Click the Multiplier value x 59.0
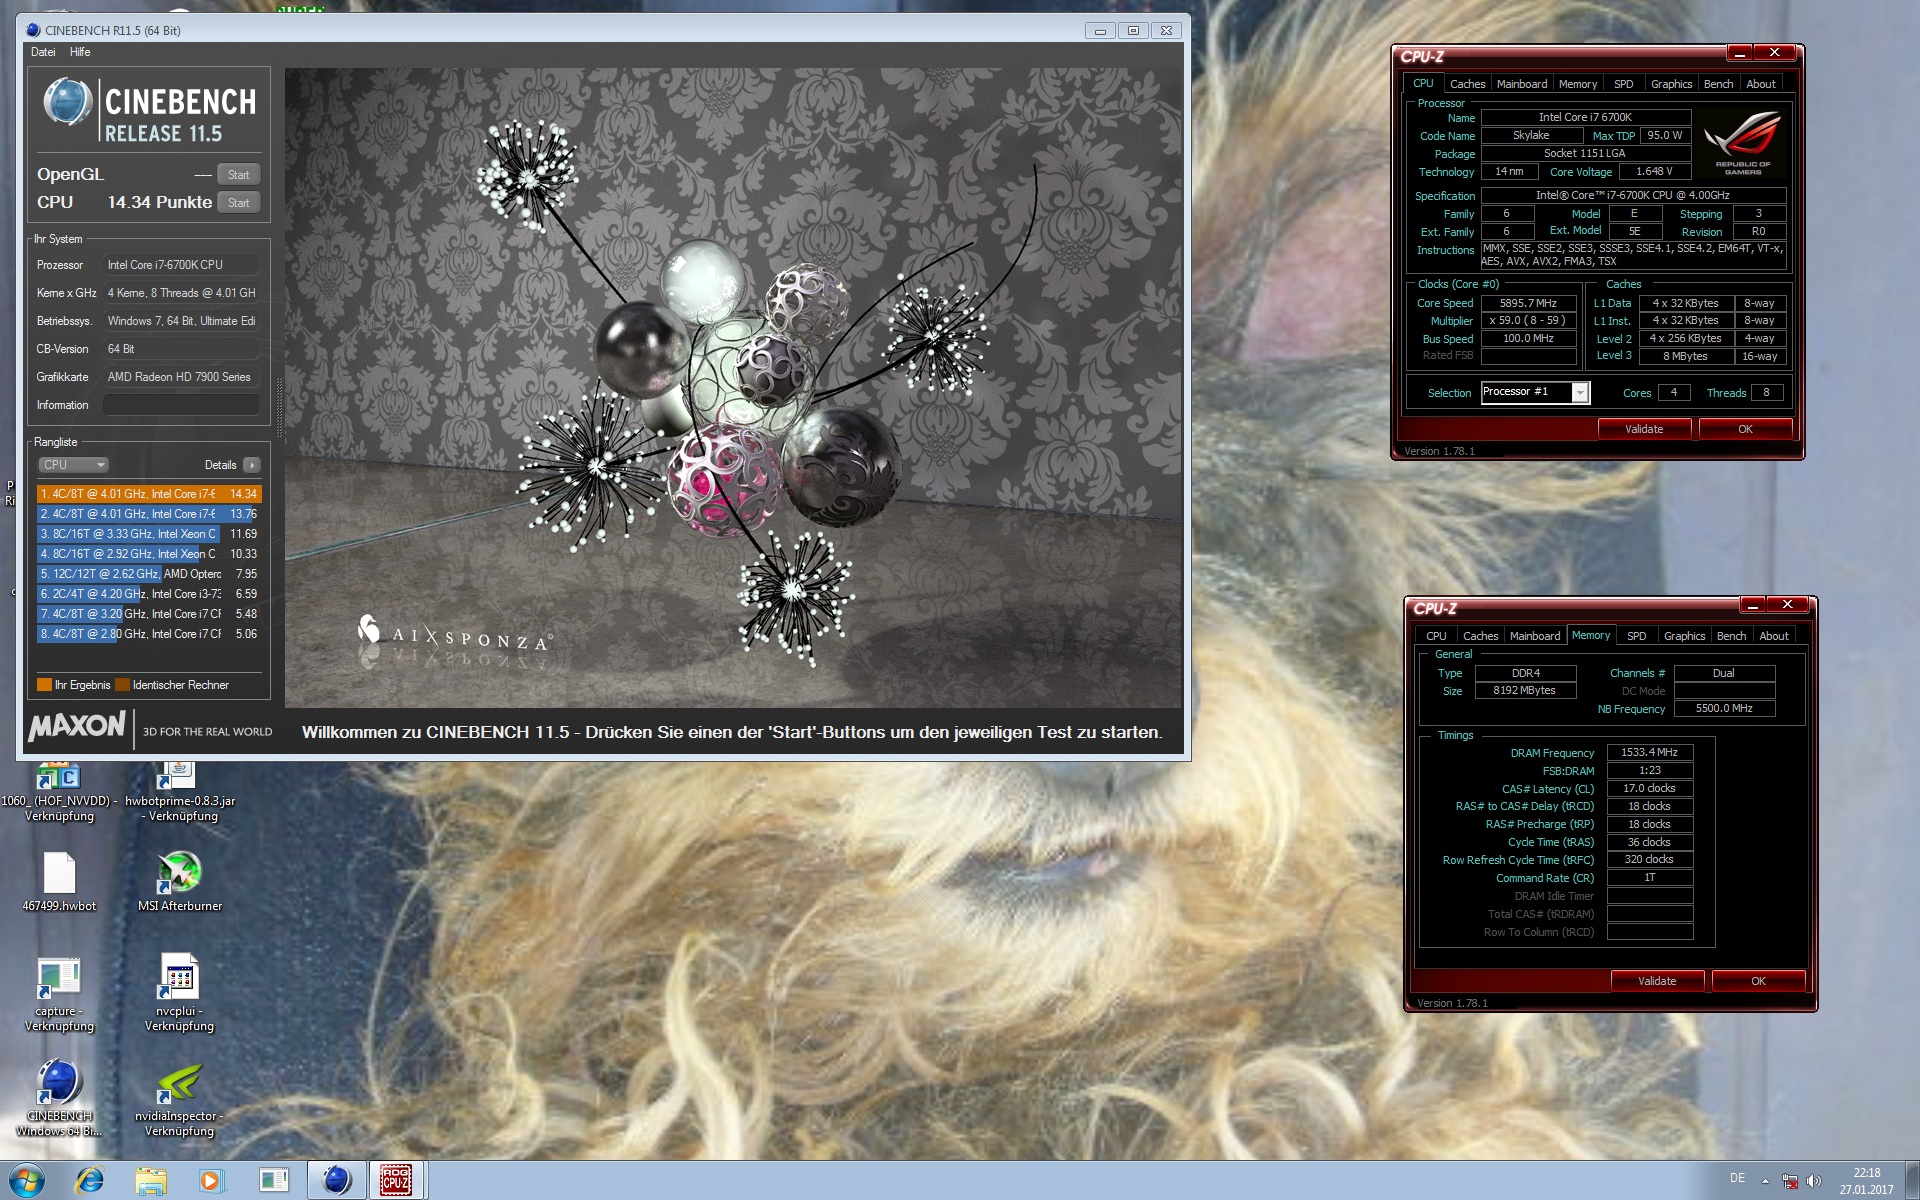 [1528, 321]
